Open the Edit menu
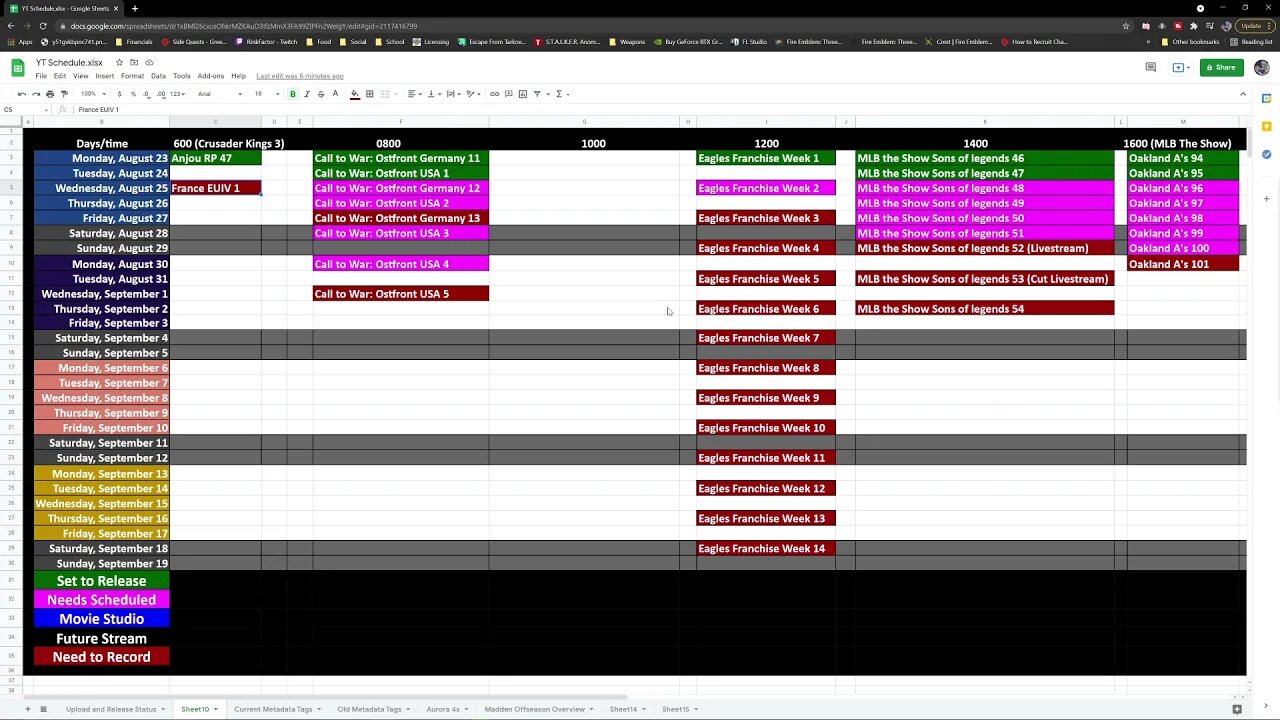 (60, 76)
